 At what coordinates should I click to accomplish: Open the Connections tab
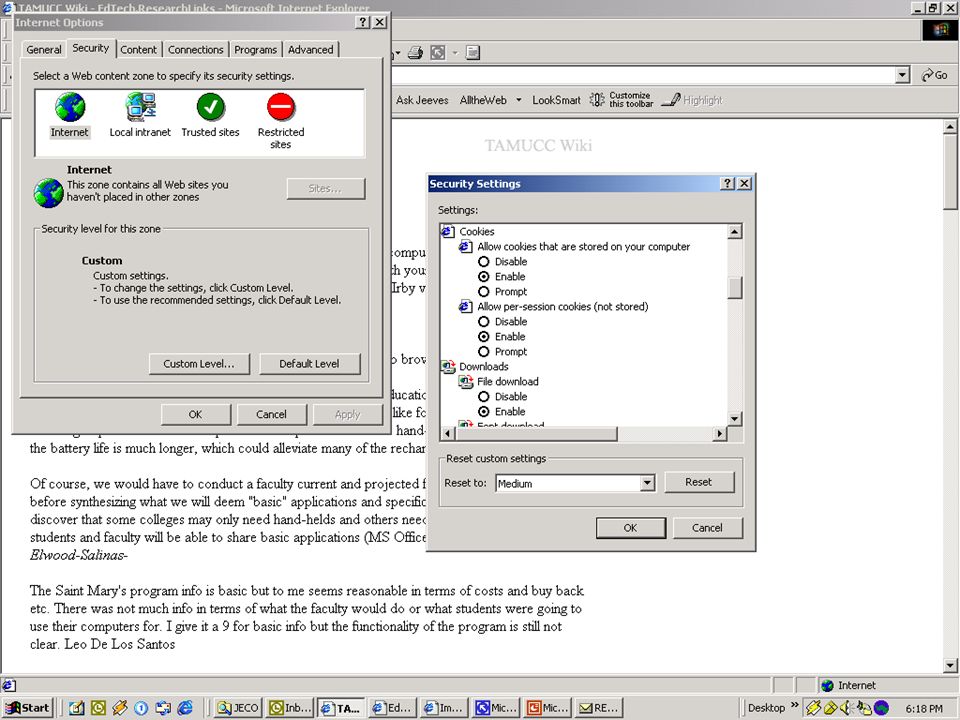(196, 50)
